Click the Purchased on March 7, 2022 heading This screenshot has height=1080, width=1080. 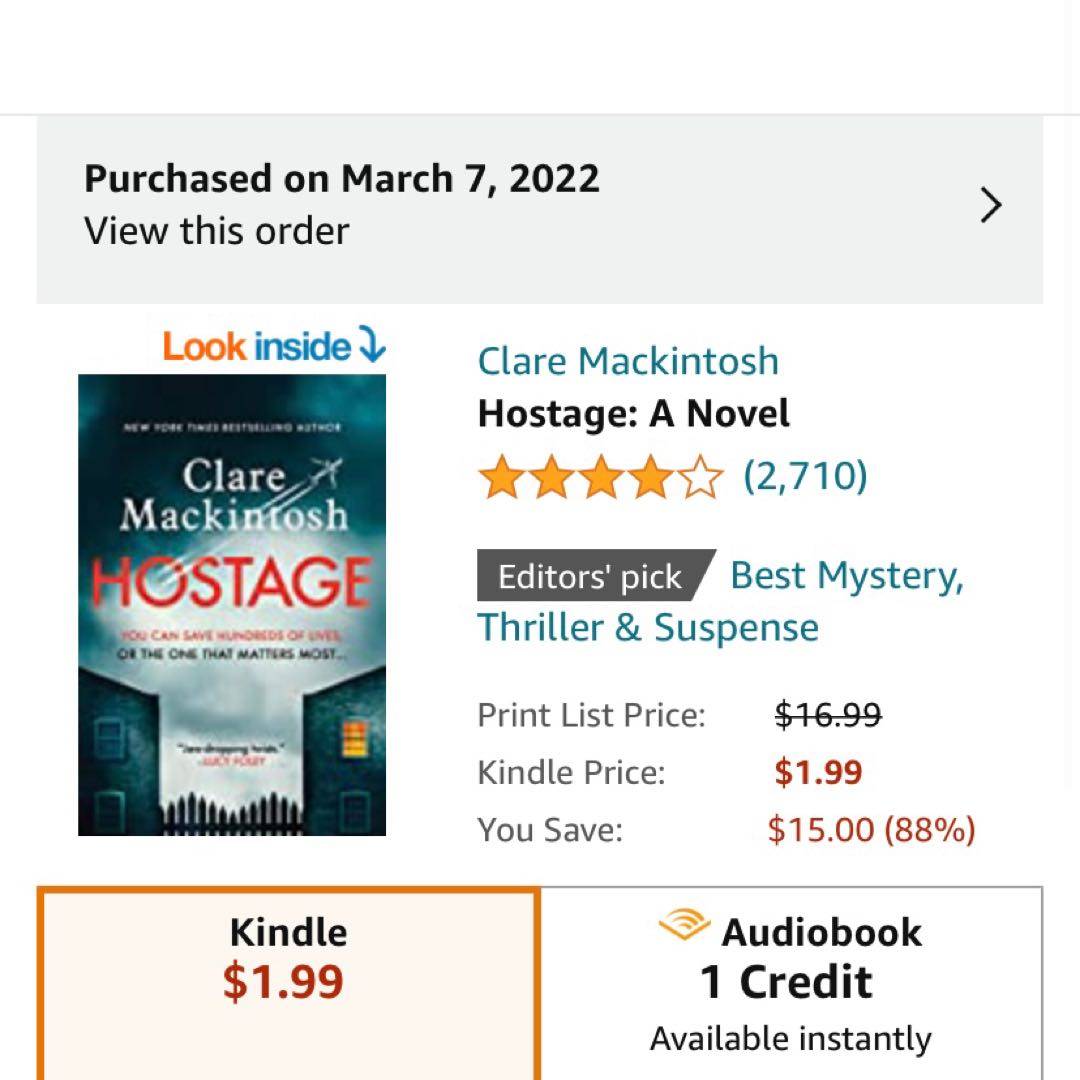click(x=341, y=179)
